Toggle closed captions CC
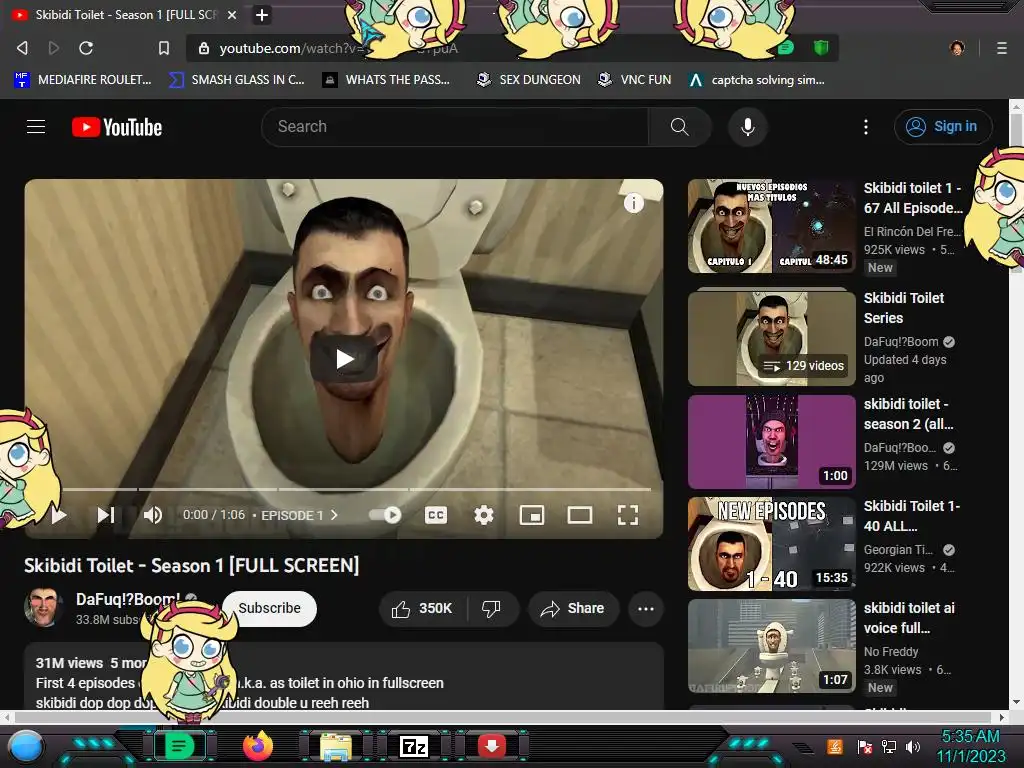Viewport: 1024px width, 768px height. [x=436, y=515]
